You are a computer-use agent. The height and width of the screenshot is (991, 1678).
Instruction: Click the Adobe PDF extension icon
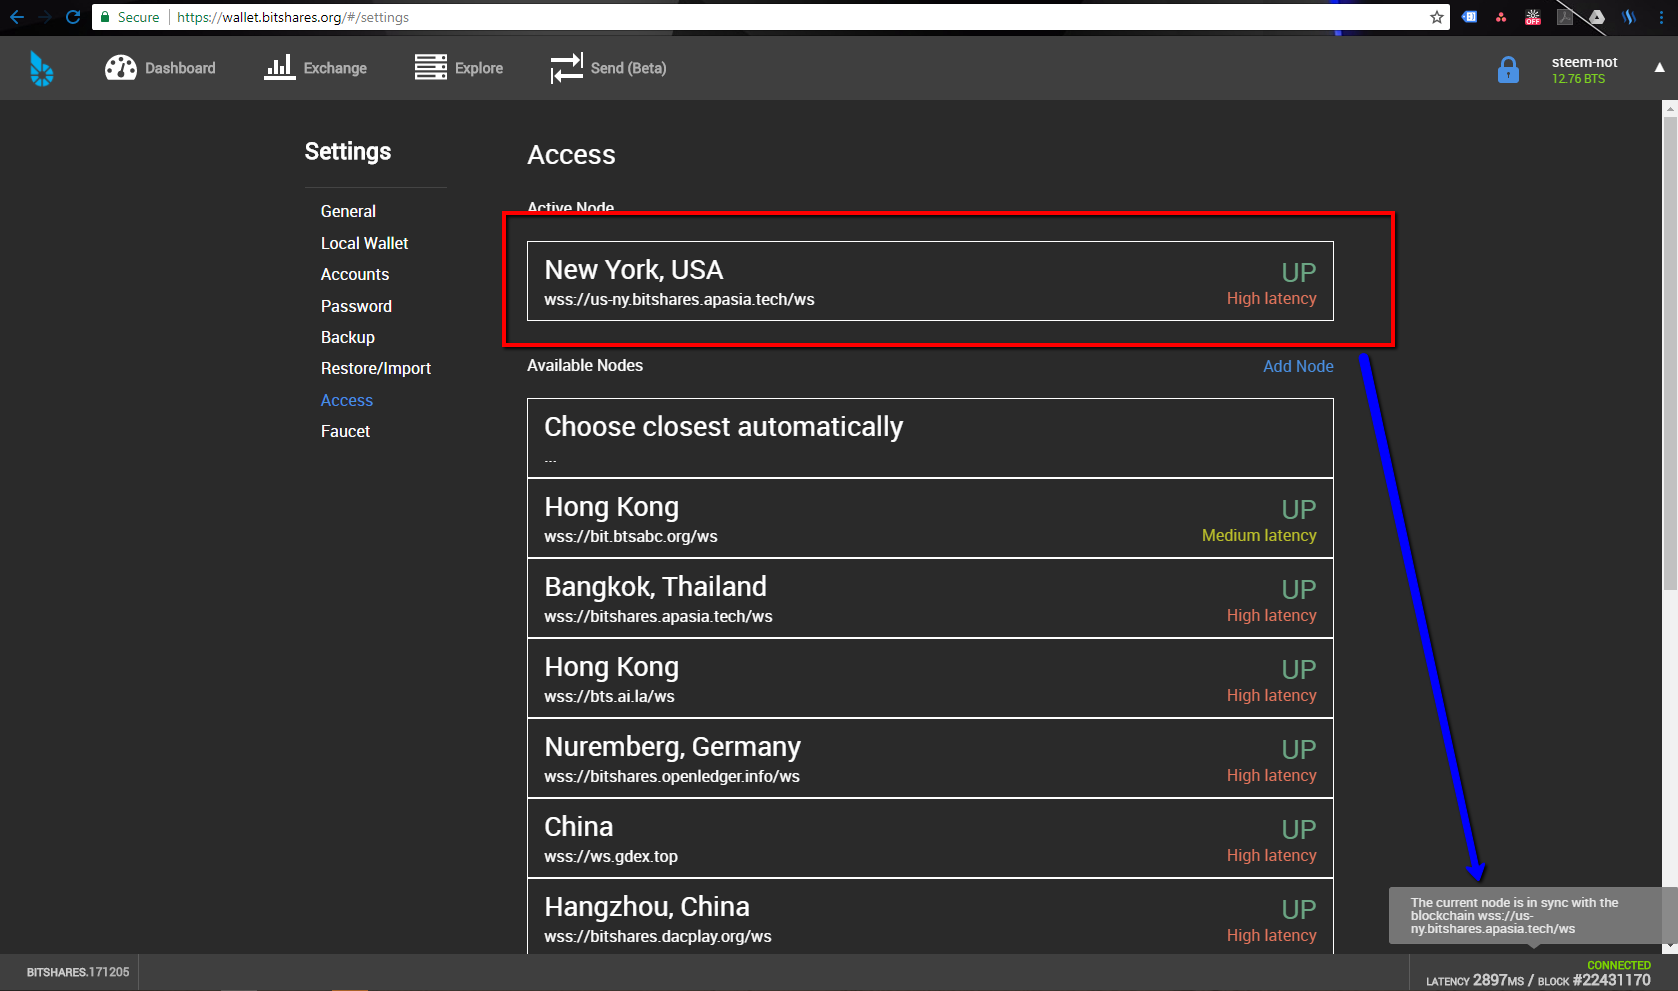pyautogui.click(x=1565, y=17)
